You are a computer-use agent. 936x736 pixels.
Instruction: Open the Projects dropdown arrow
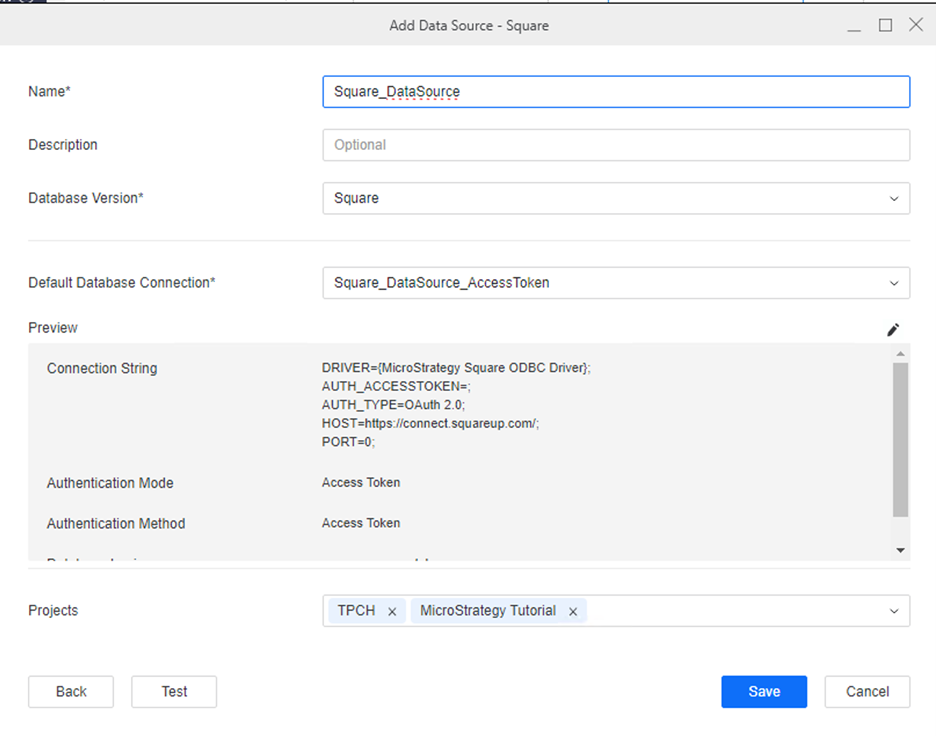point(893,611)
